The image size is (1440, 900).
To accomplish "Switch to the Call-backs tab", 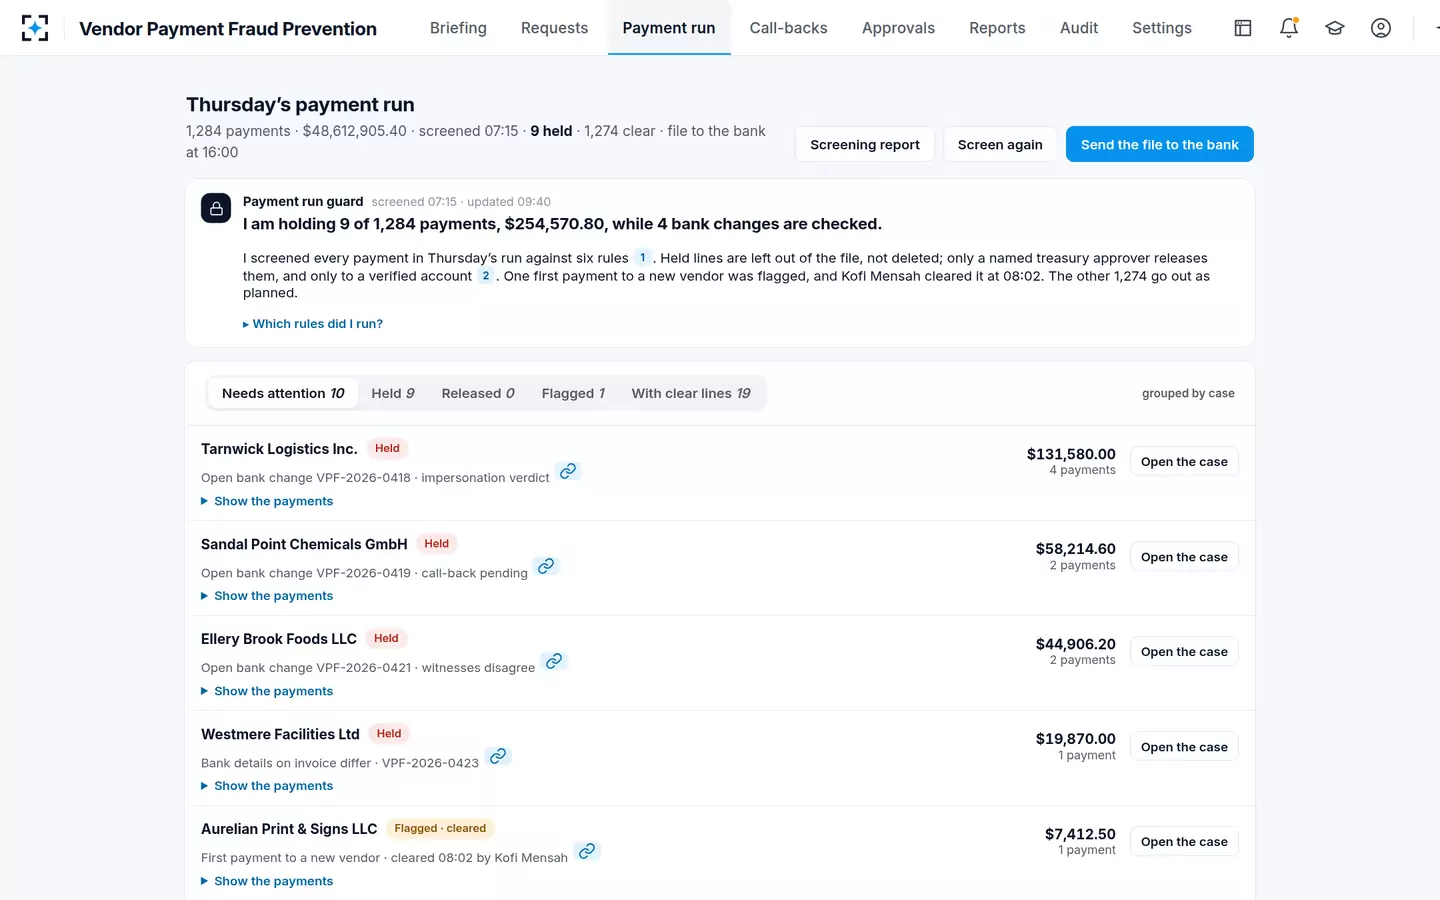I will (x=789, y=28).
